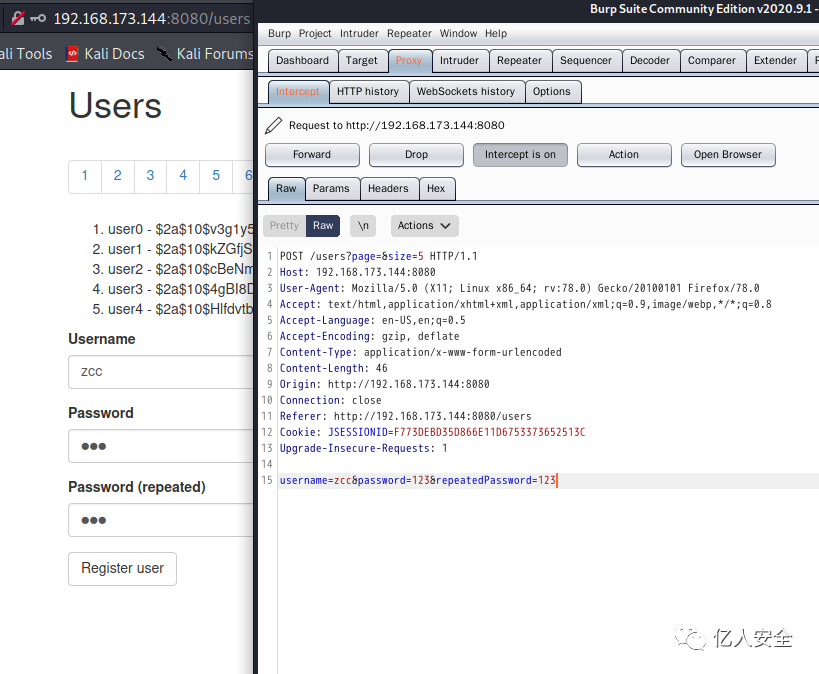The height and width of the screenshot is (674, 819).
Task: Click the Kali Forums bookmark icon
Action: (x=164, y=53)
